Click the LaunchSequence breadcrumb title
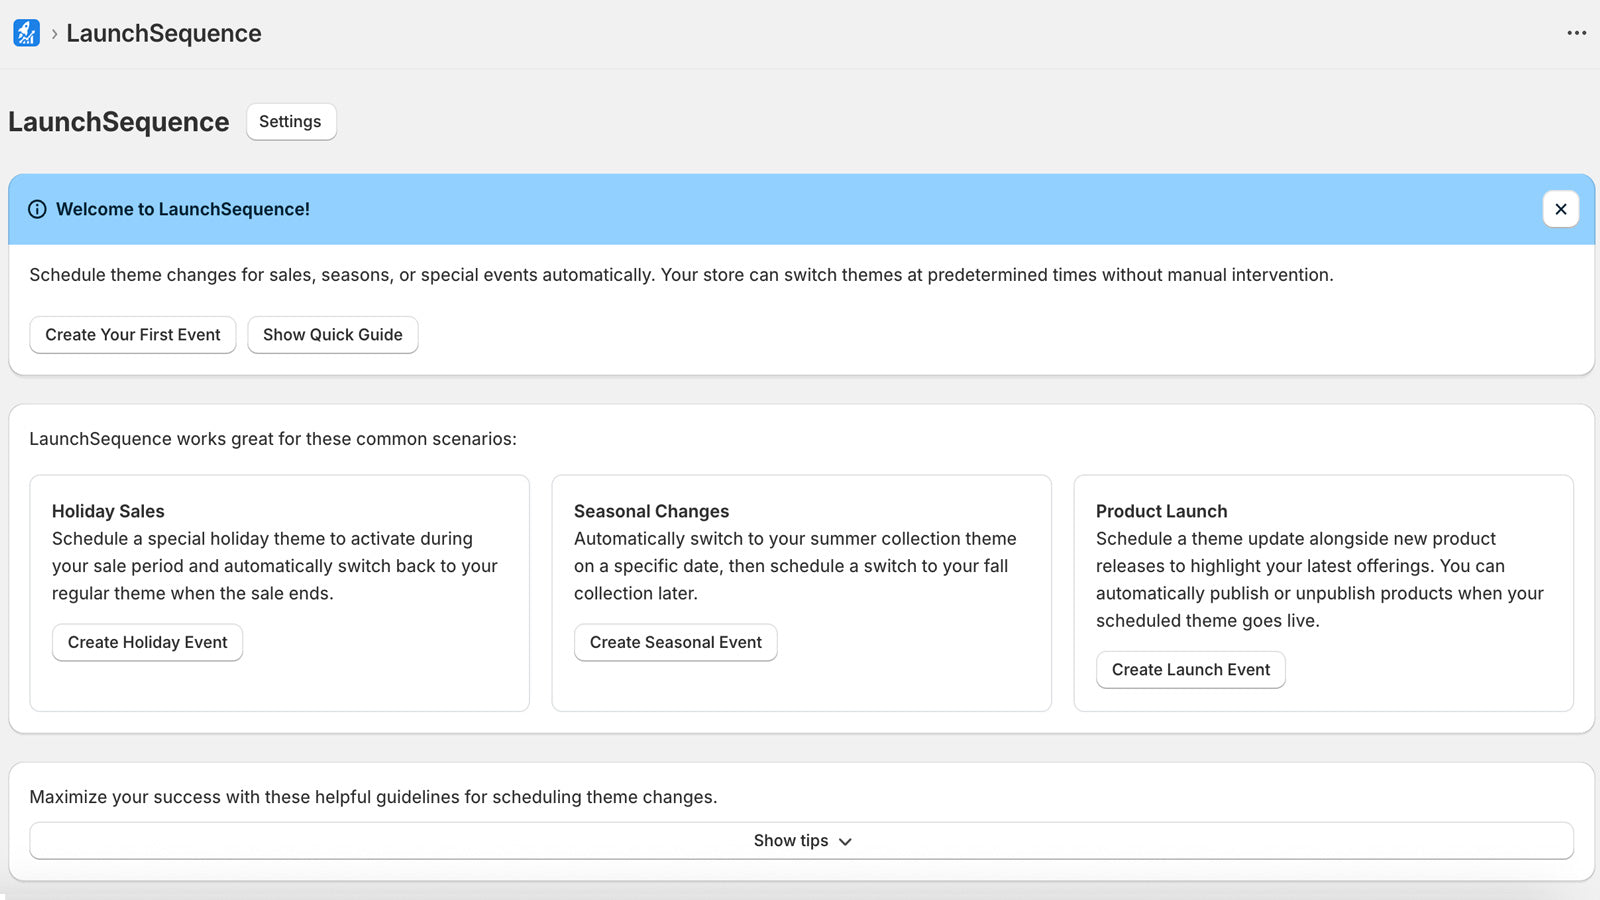 tap(164, 33)
